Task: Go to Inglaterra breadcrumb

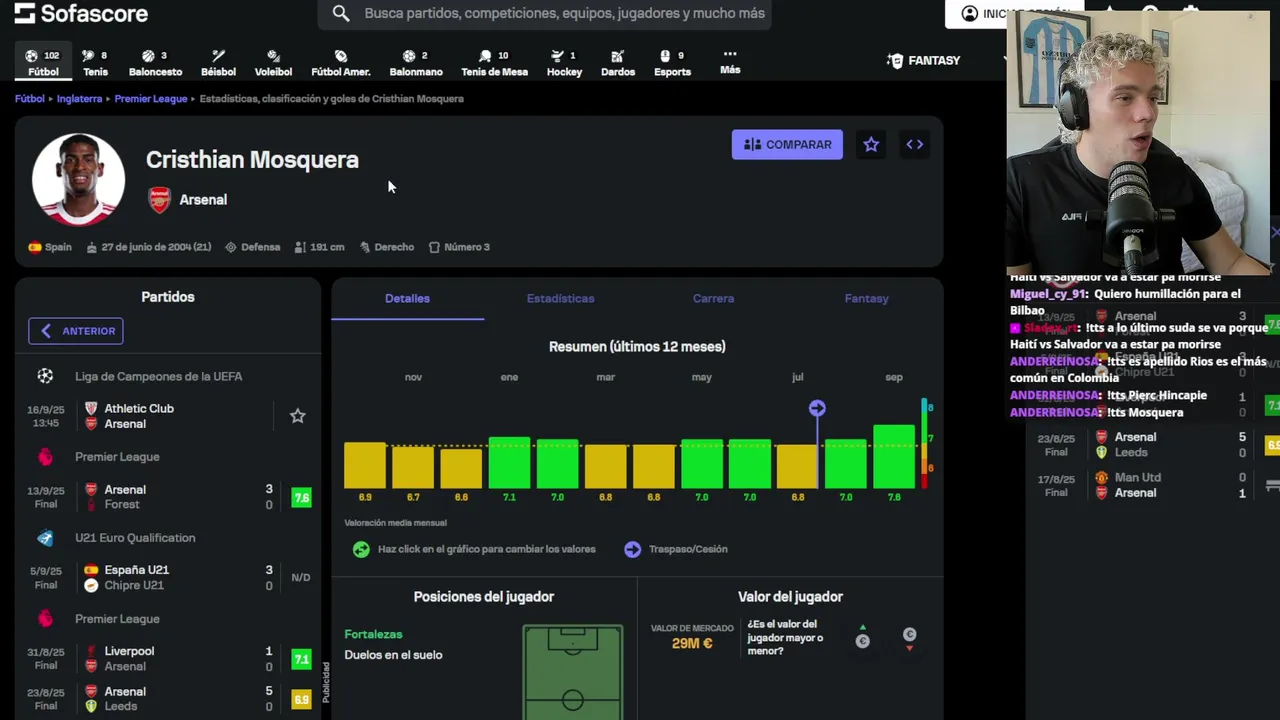Action: pos(79,99)
